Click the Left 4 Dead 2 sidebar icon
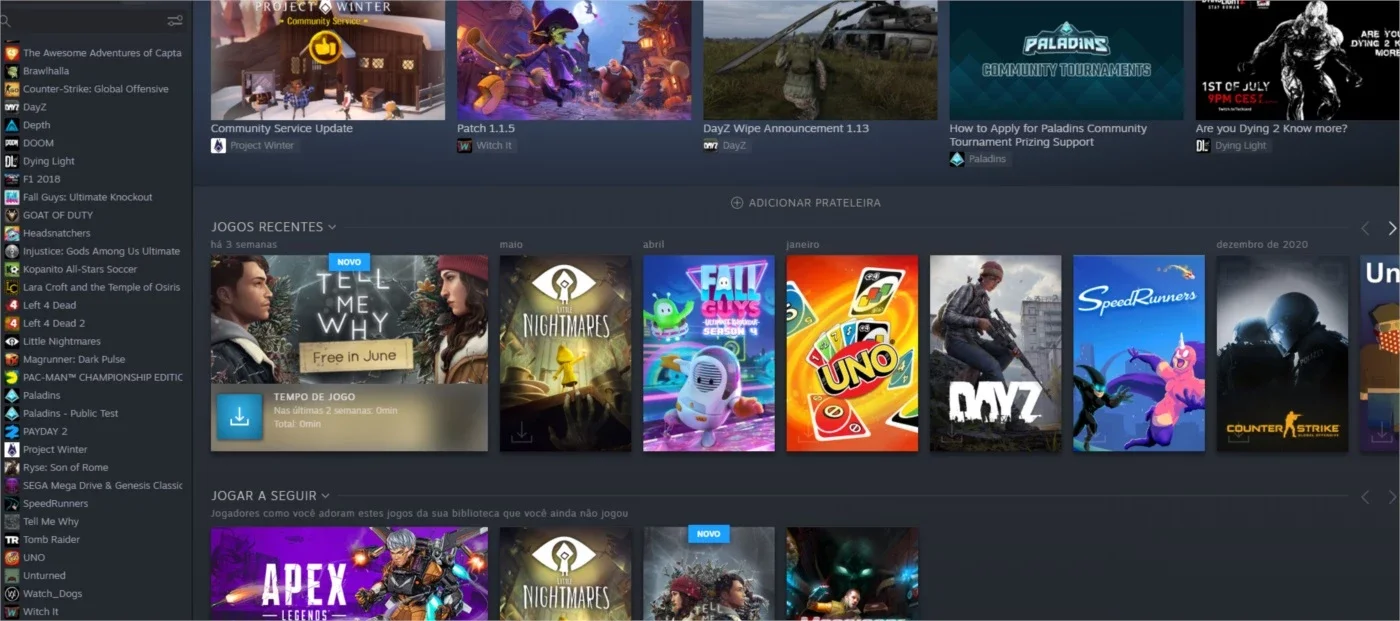Screen dimensions: 1400x621 (12, 323)
